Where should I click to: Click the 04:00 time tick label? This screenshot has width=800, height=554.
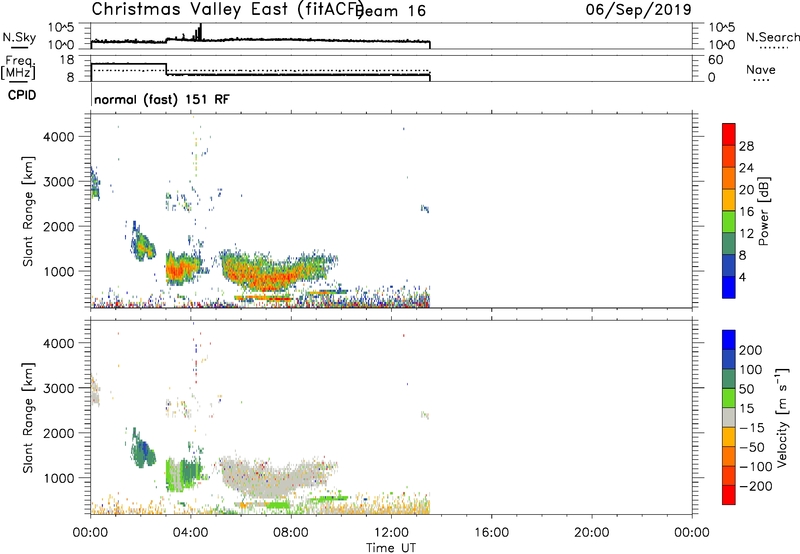click(x=191, y=533)
